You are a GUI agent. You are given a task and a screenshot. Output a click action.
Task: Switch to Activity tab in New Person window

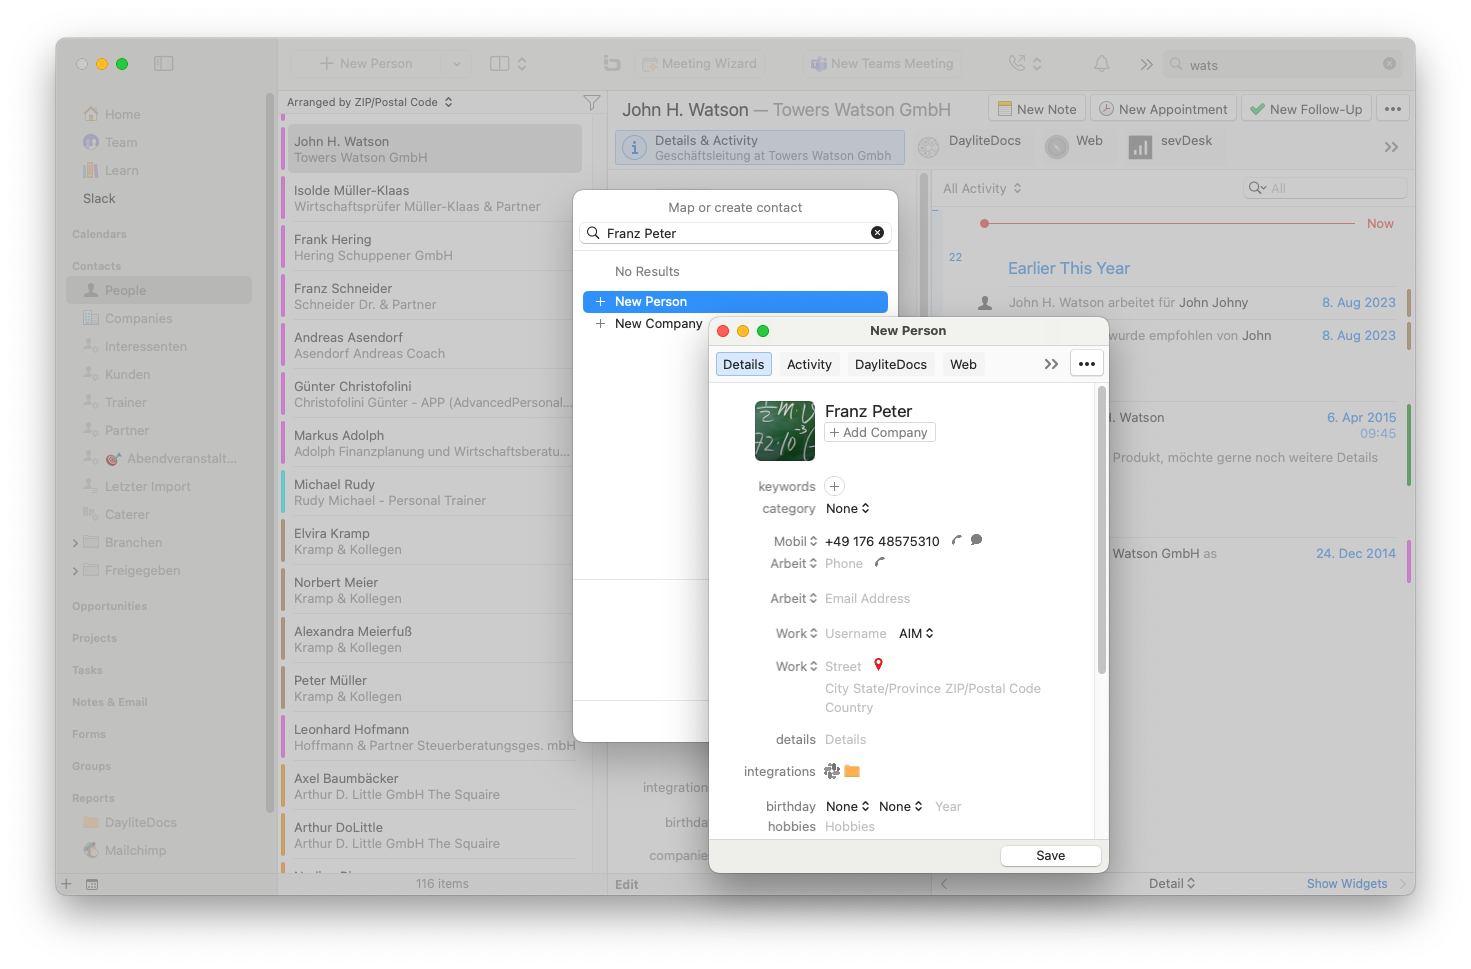[x=809, y=365]
